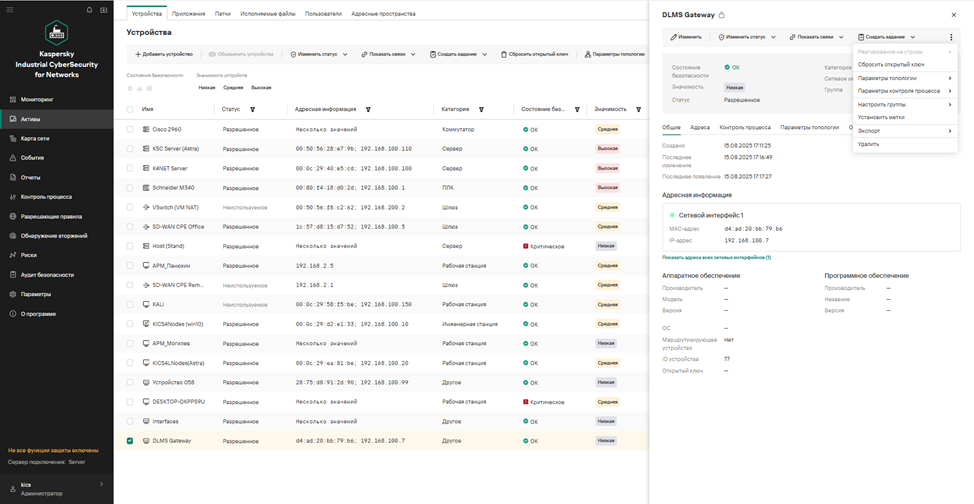Filter by Низкая device importance

[207, 88]
